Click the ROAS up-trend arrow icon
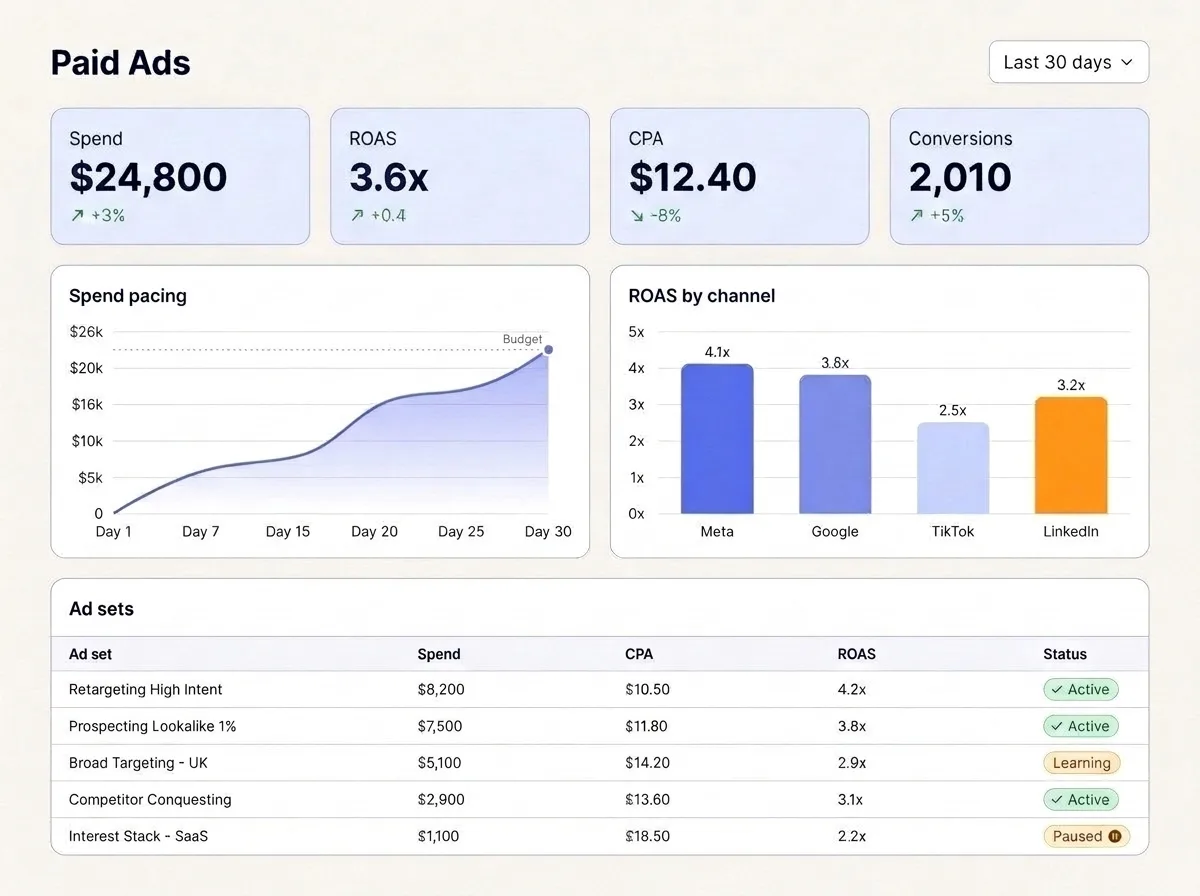Viewport: 1200px width, 896px height. [356, 215]
